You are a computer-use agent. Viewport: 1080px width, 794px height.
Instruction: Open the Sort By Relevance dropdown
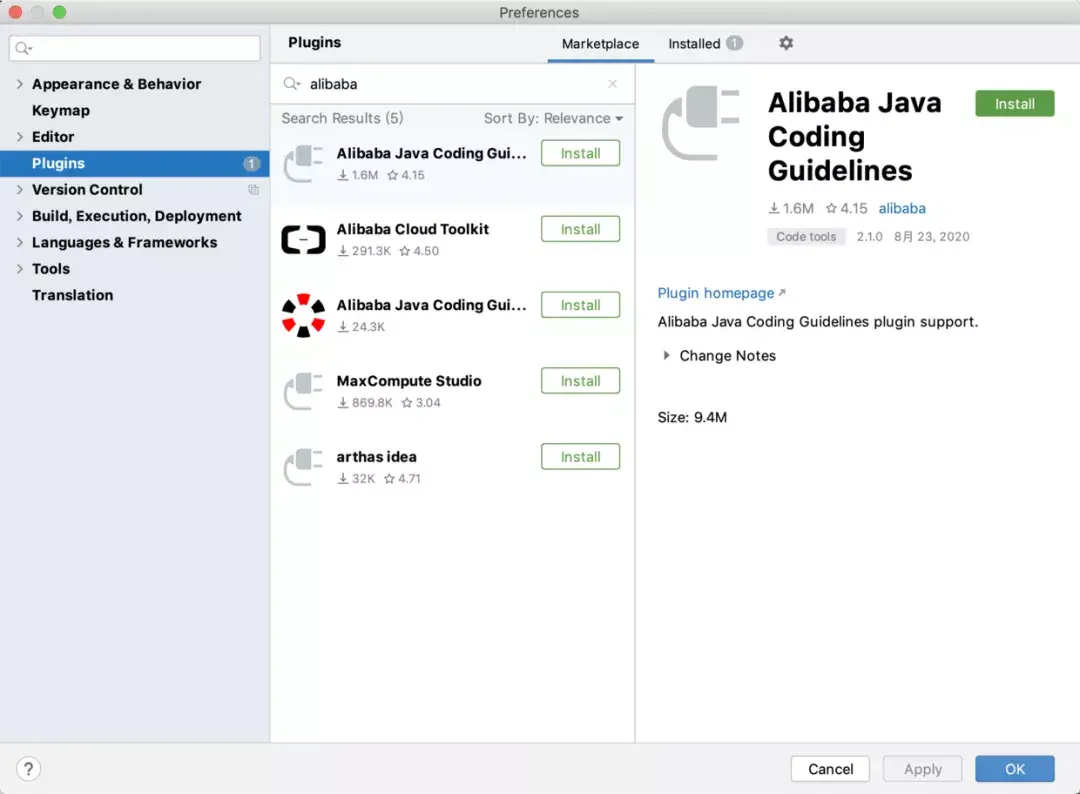(x=553, y=118)
